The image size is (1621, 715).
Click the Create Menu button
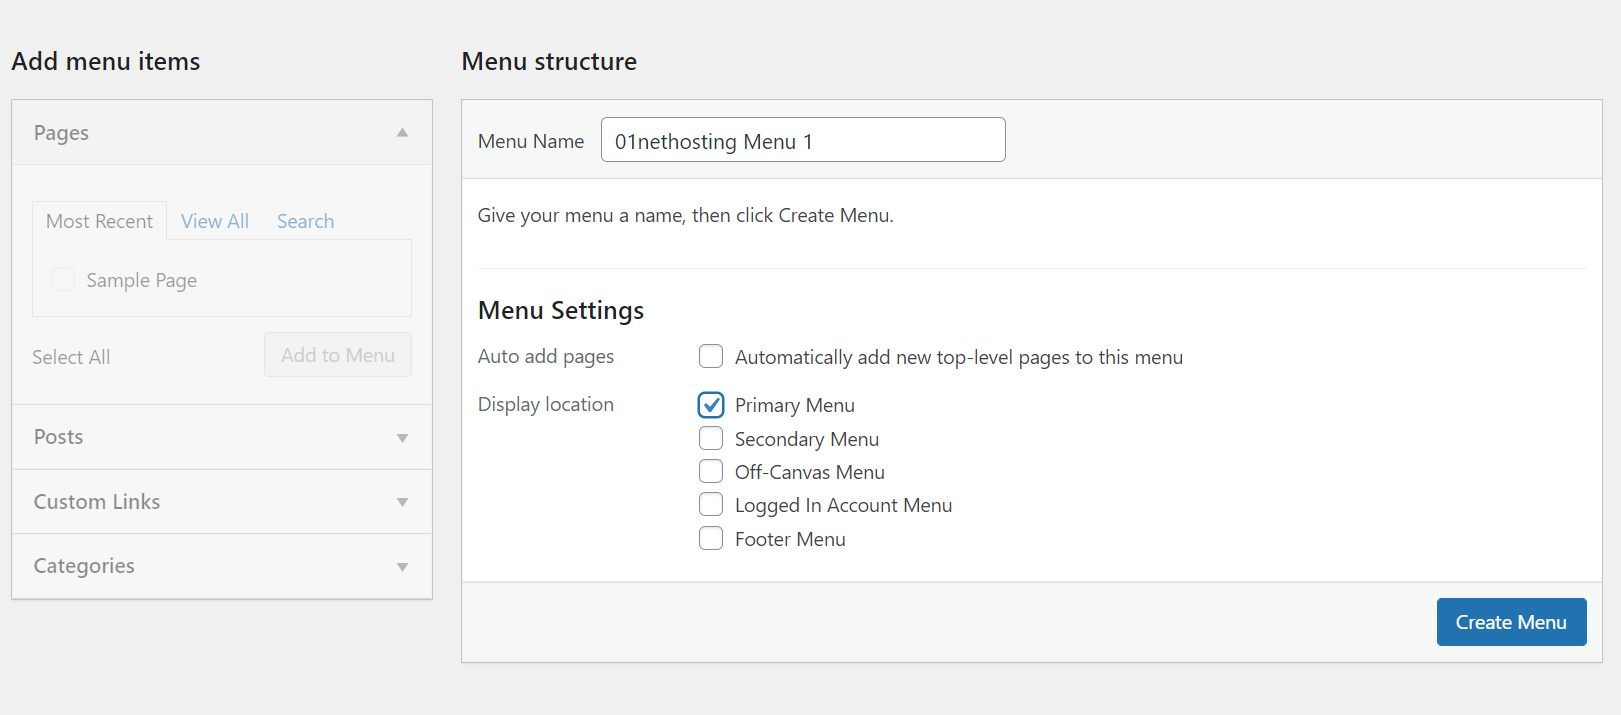pyautogui.click(x=1511, y=622)
